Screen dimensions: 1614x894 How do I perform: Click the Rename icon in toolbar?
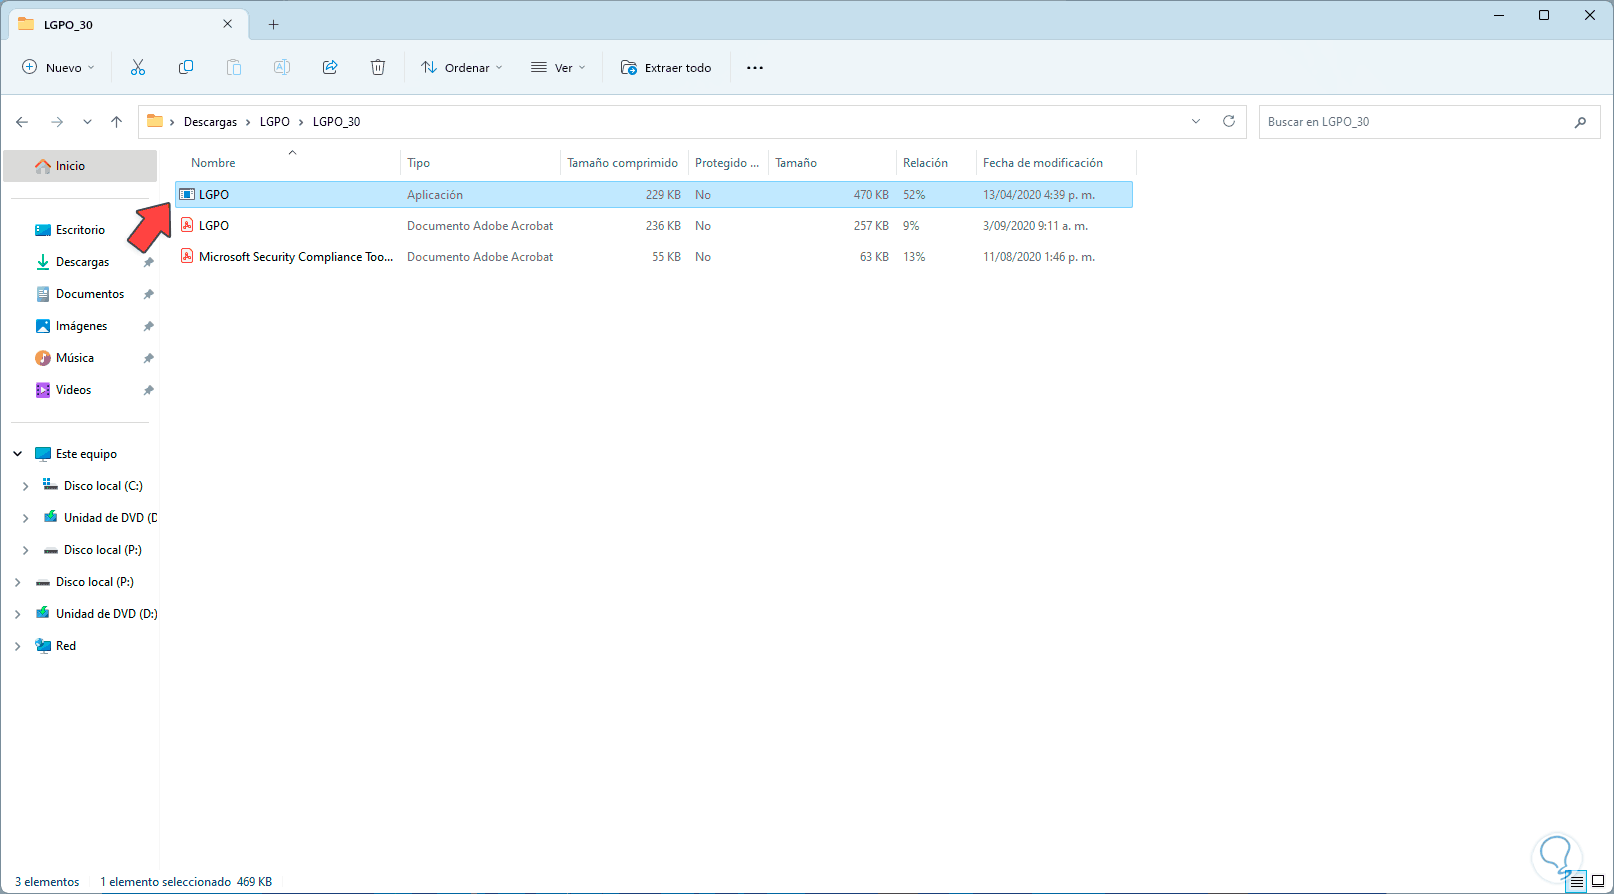pos(282,67)
